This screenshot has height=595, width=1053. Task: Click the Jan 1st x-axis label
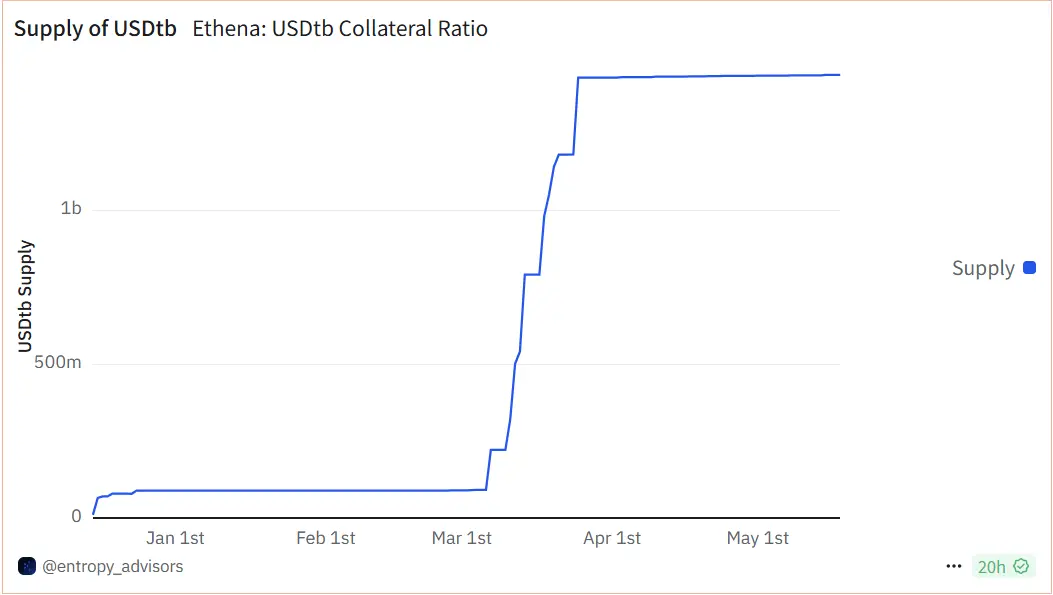coord(175,538)
